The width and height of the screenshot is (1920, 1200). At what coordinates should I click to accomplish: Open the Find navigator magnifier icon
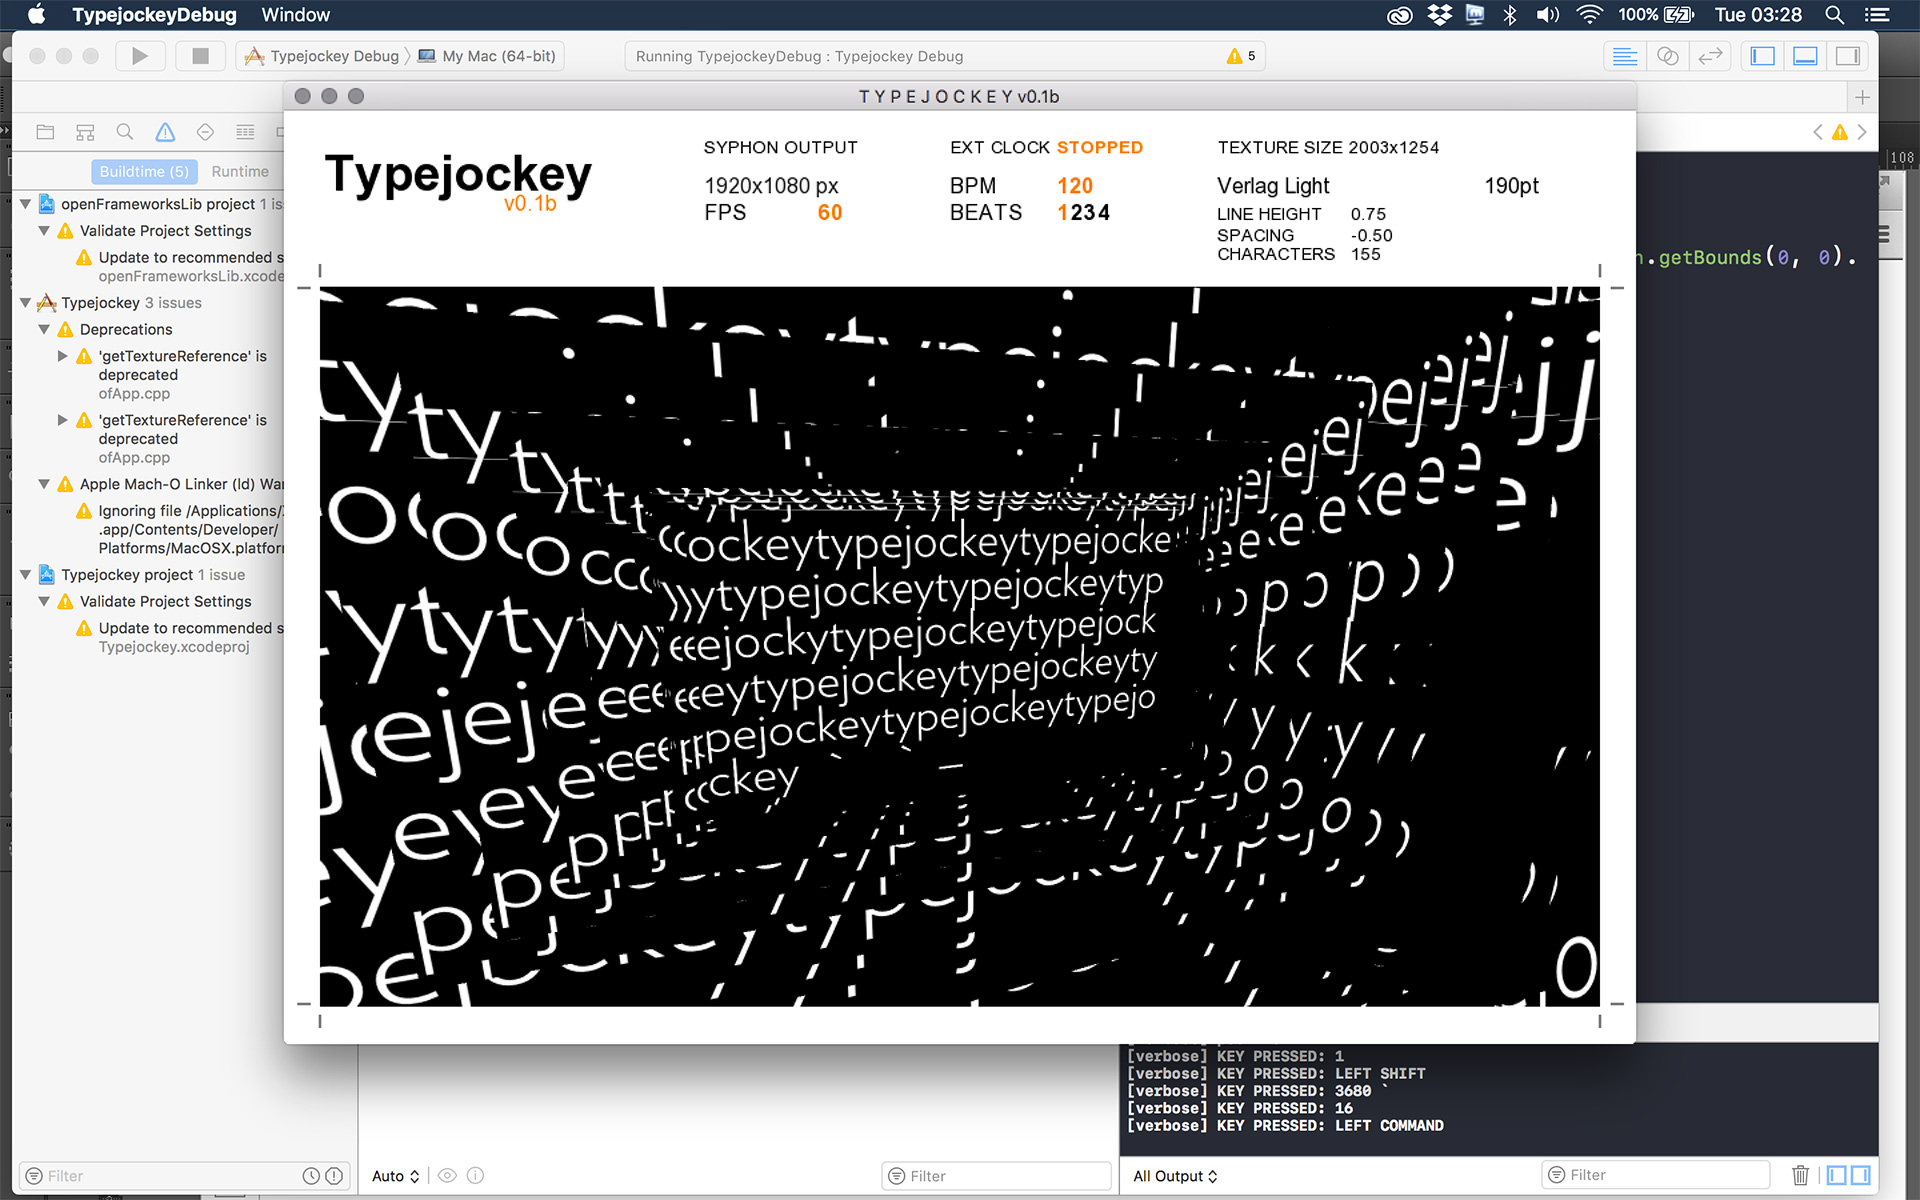[125, 132]
